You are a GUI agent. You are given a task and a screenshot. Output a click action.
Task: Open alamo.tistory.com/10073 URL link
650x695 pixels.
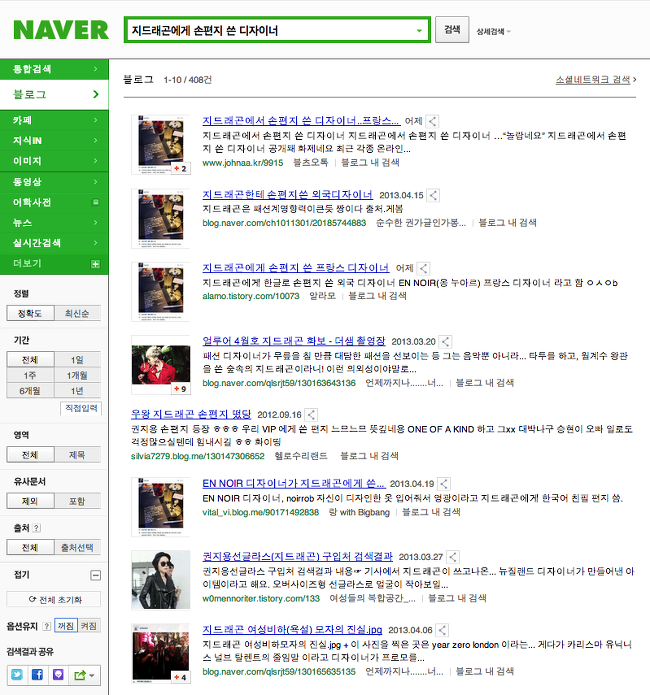pyautogui.click(x=251, y=296)
